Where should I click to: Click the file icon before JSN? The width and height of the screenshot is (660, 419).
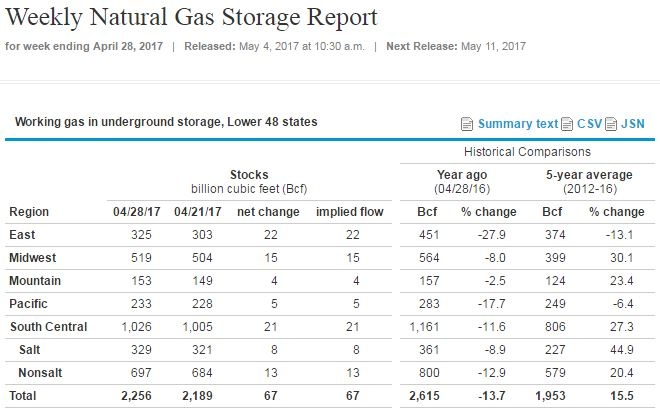[x=610, y=124]
